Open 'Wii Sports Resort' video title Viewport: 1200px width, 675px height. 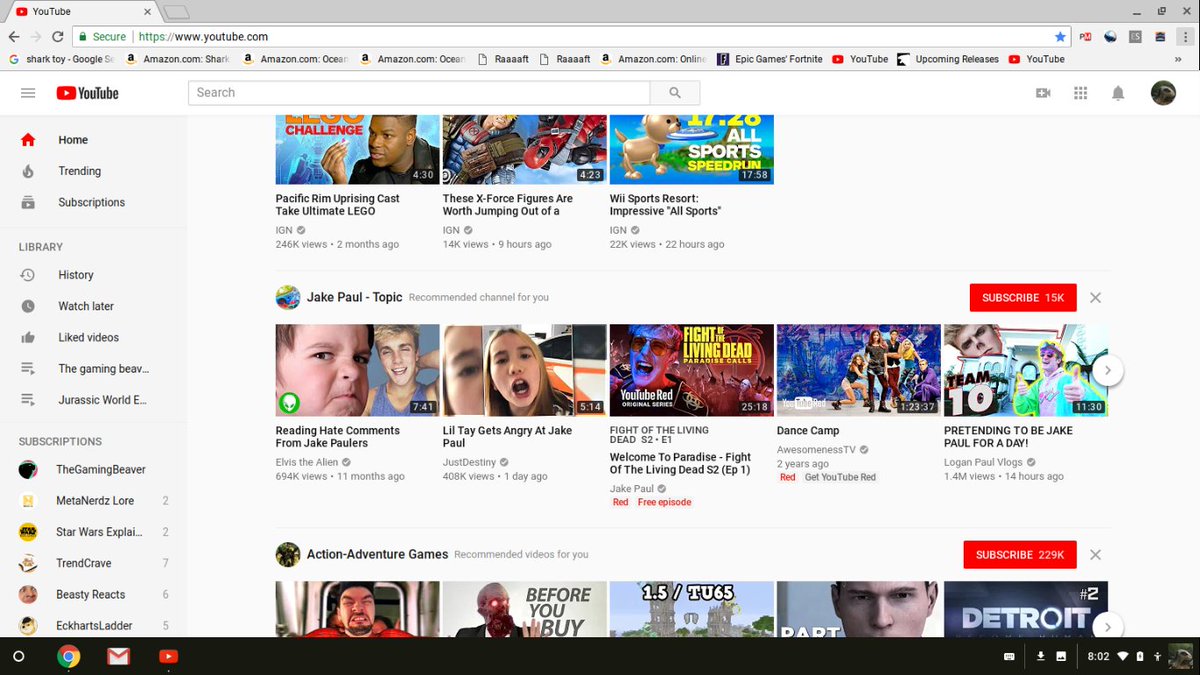[665, 205]
